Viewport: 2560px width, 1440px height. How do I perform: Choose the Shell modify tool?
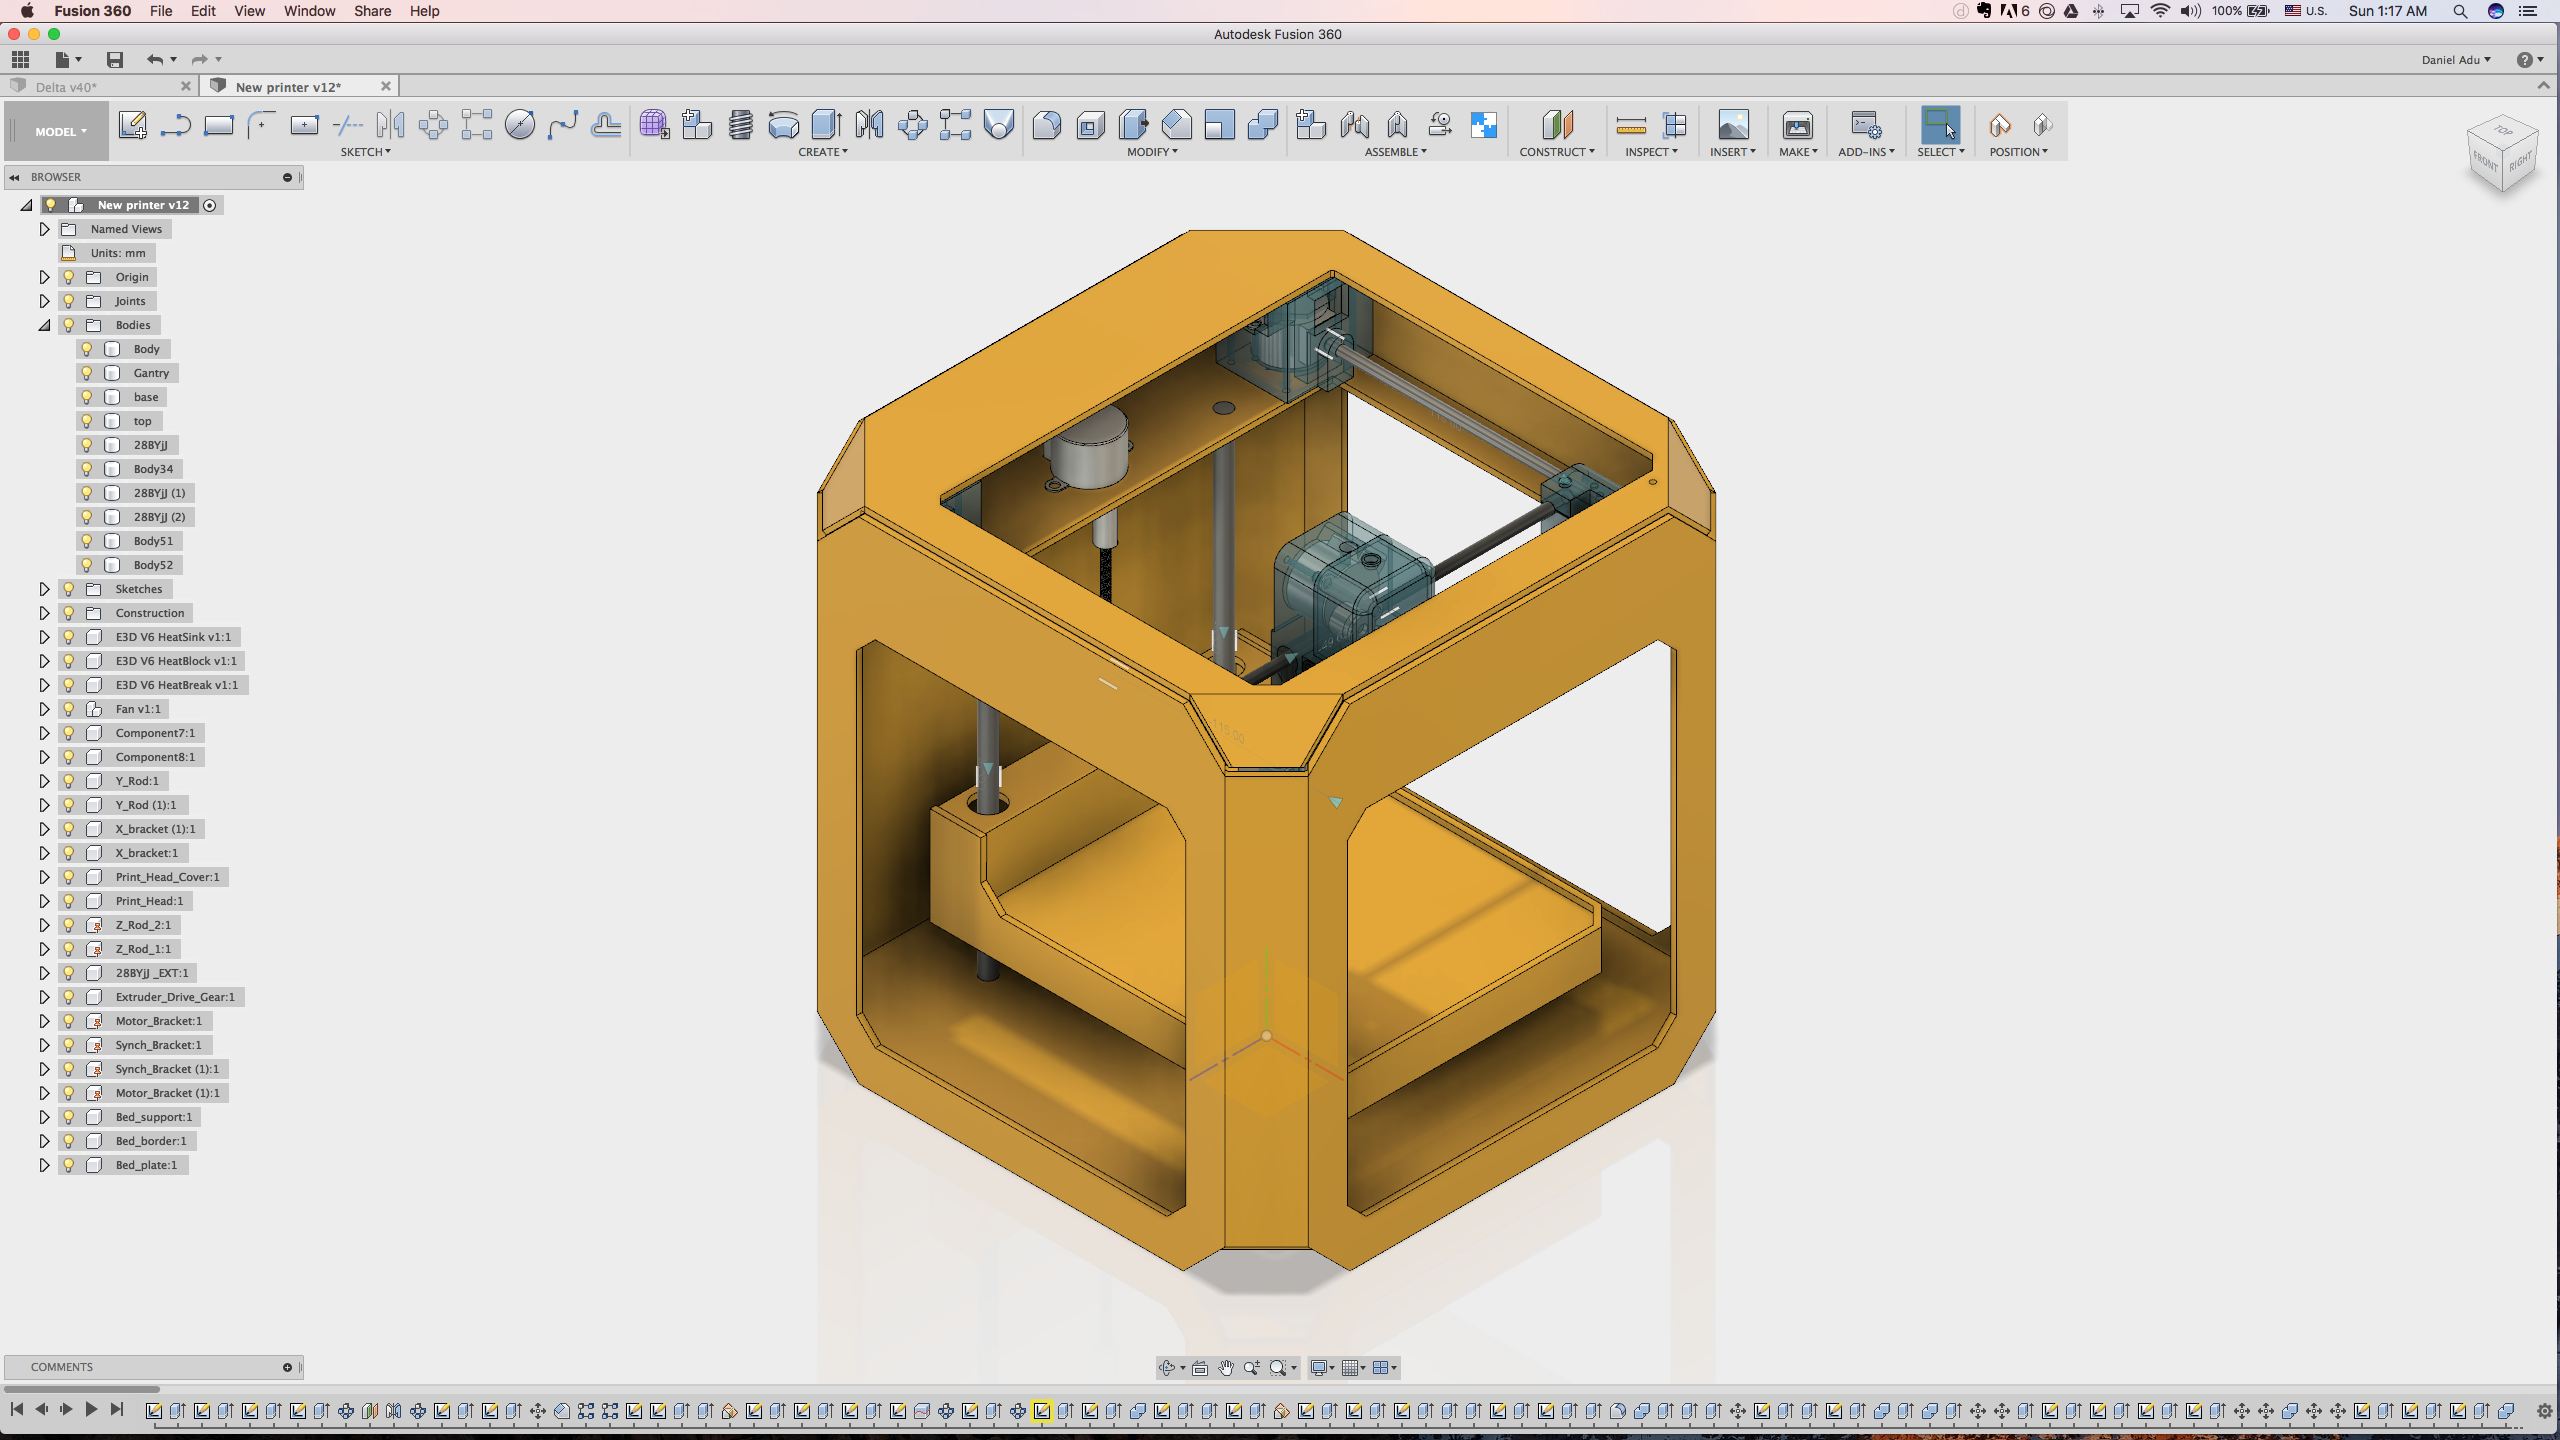point(1090,125)
